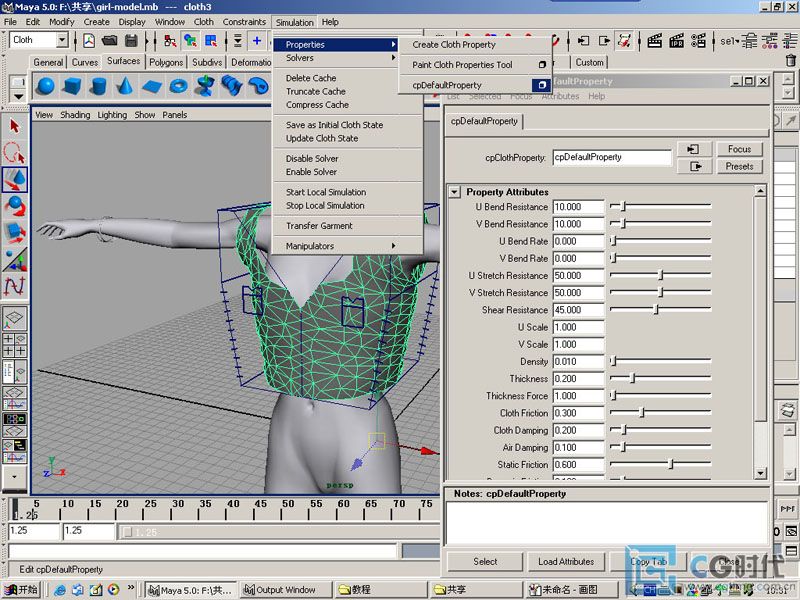Open the toolbox layout arrow at bottom
800x600 pixels.
pos(14,477)
